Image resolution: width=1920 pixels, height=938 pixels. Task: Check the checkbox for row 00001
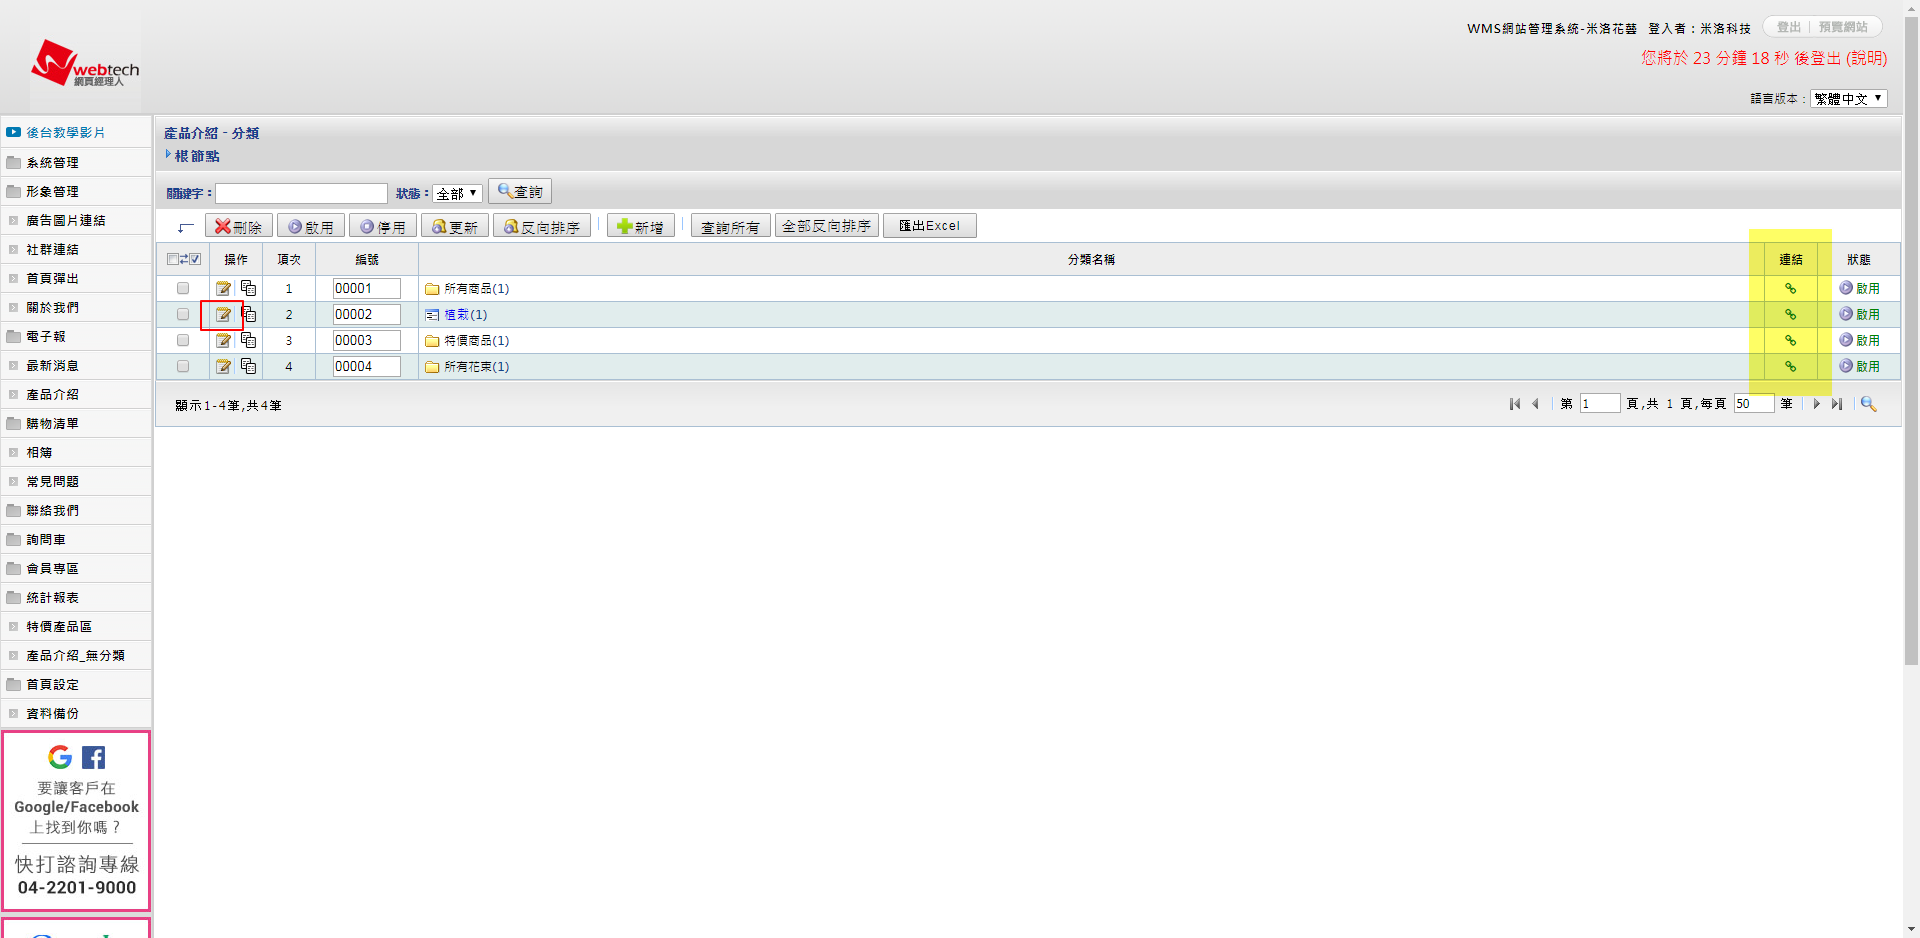tap(183, 289)
